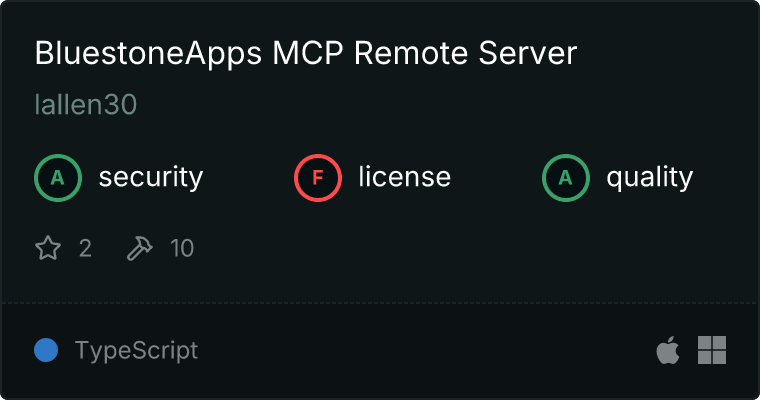Click the blue TypeScript language dot
The width and height of the screenshot is (760, 400).
[x=46, y=350]
